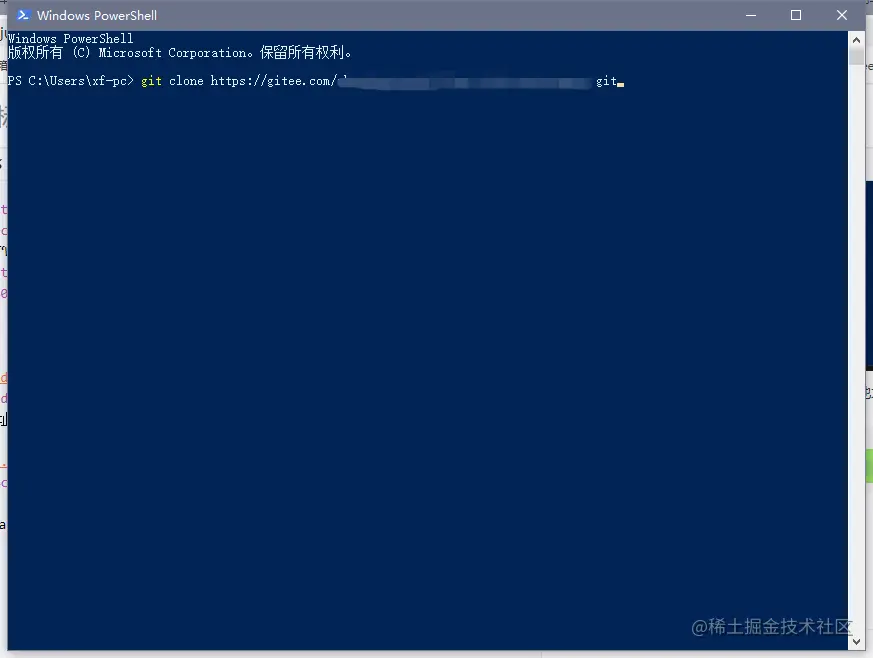
Task: Minimize the Windows PowerShell window
Action: coord(751,15)
